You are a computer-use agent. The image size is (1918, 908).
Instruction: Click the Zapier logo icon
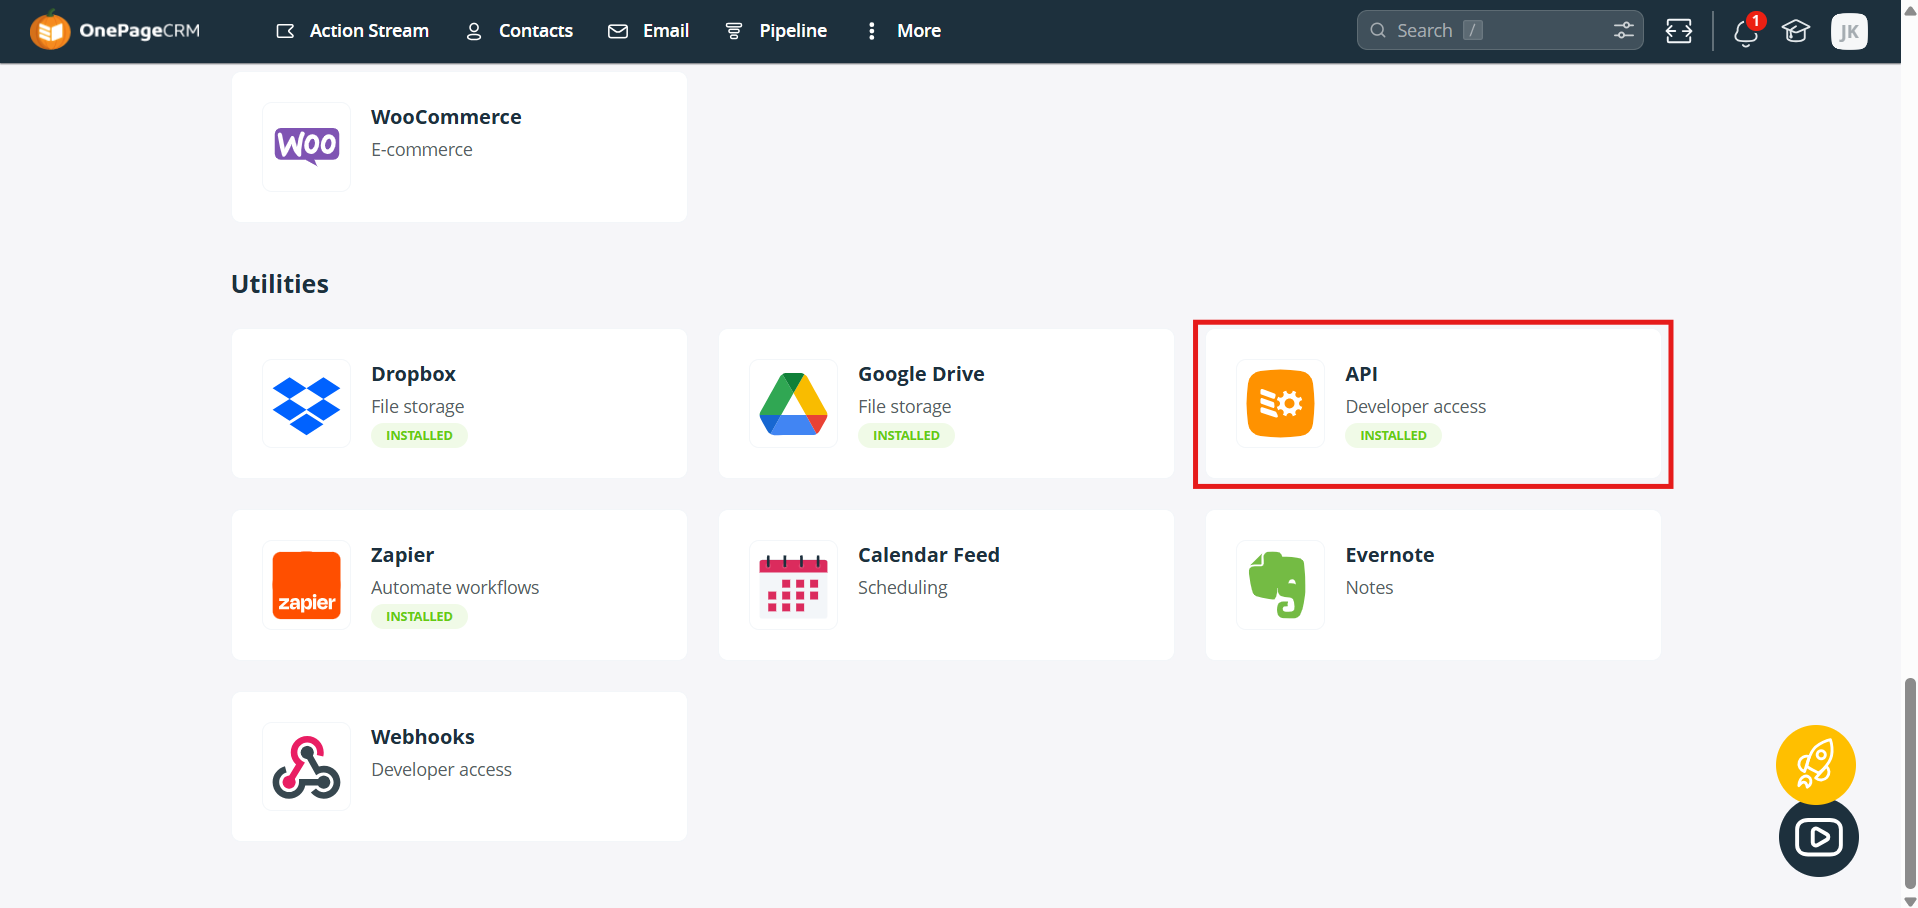307,585
